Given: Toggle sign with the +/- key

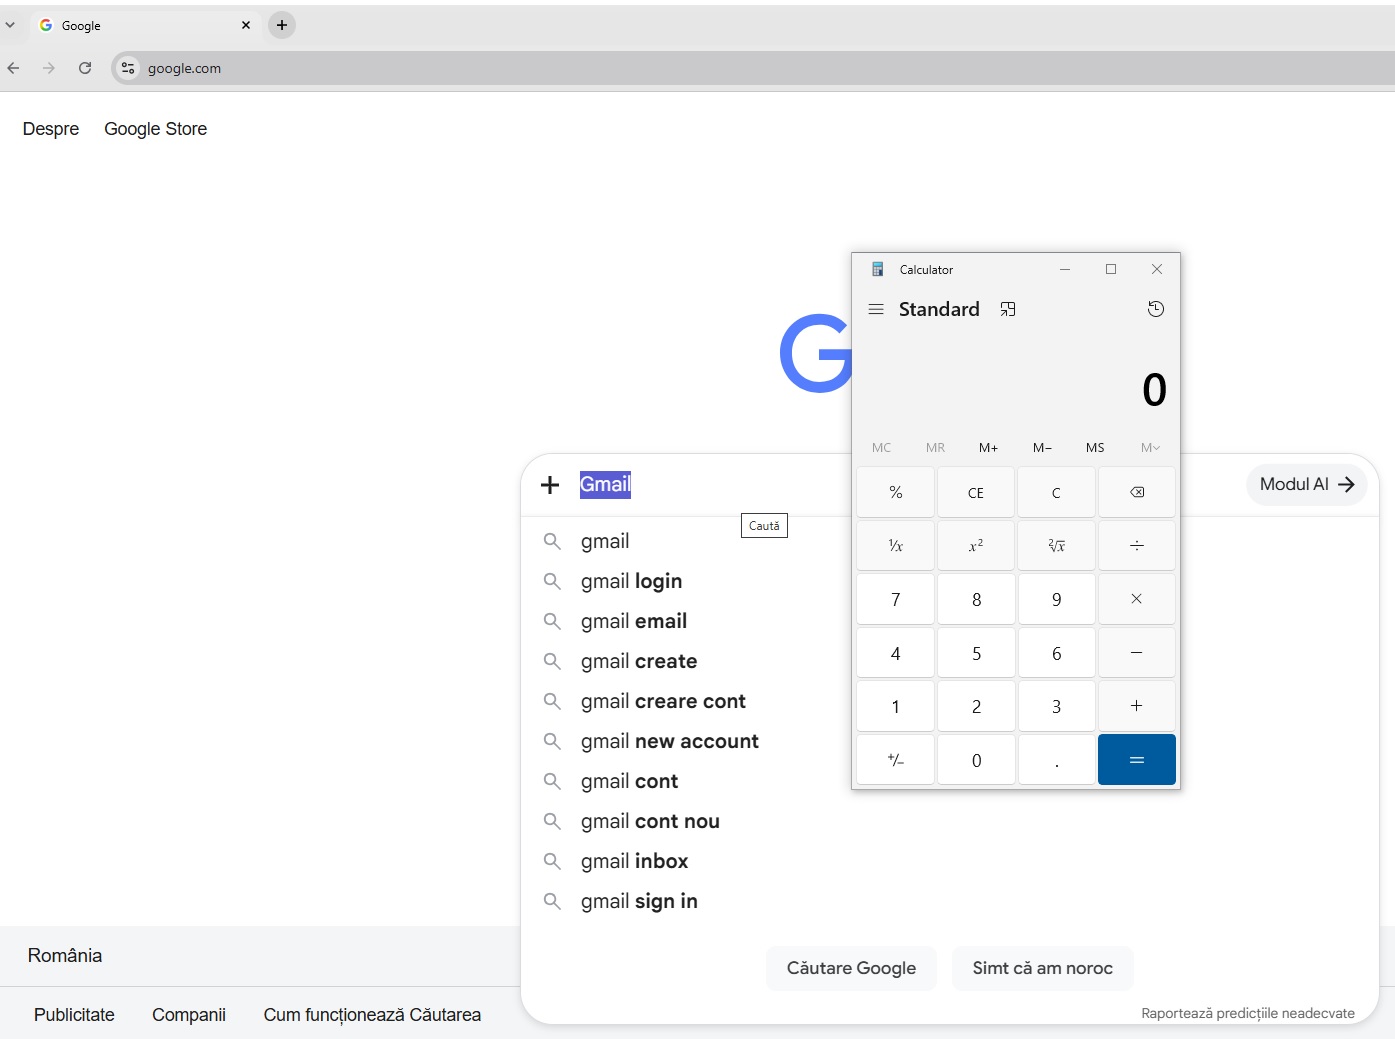Looking at the screenshot, I should click(x=896, y=760).
